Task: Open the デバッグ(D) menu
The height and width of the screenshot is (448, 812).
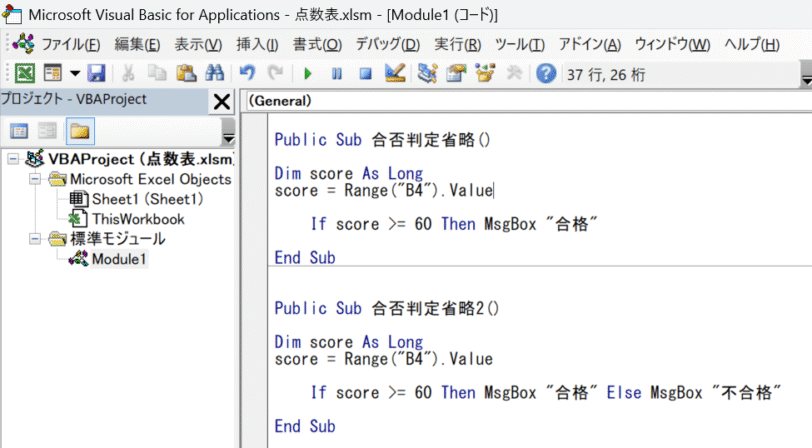Action: point(388,45)
